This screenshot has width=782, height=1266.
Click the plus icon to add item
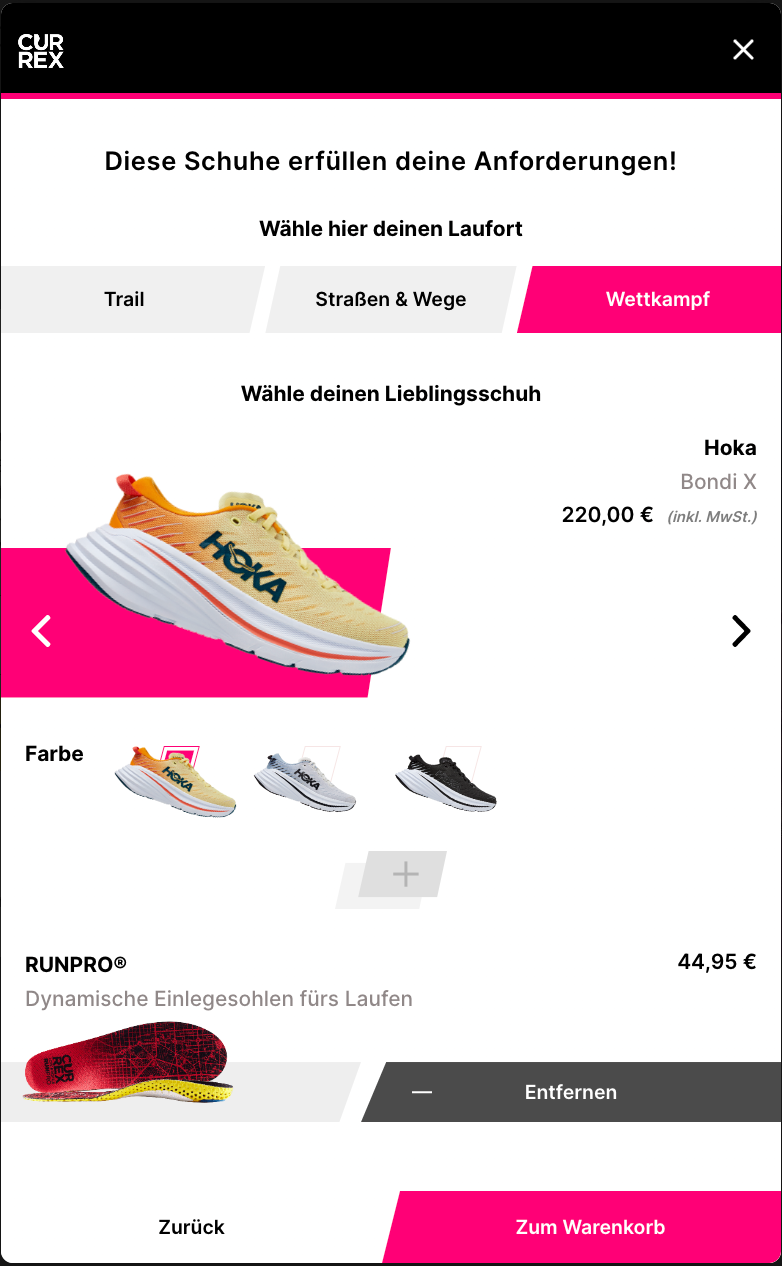pos(405,875)
